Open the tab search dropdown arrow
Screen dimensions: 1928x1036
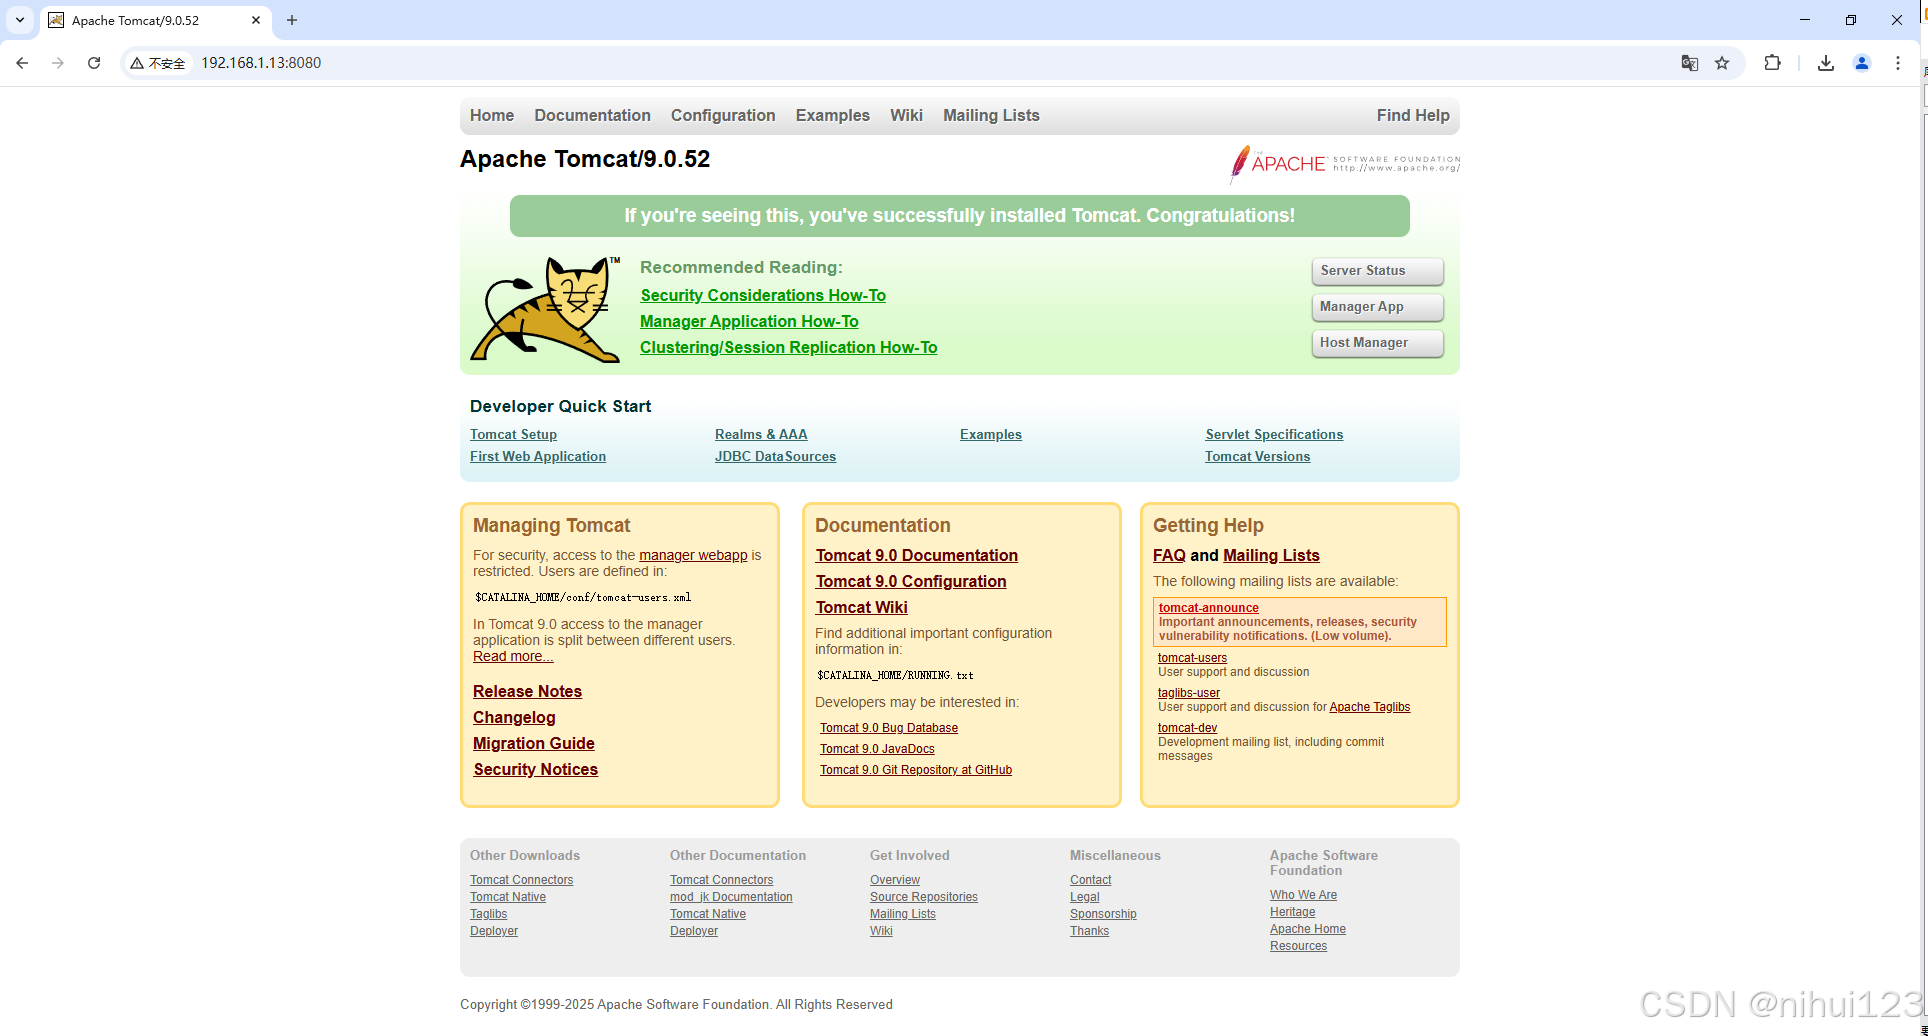coord(20,20)
